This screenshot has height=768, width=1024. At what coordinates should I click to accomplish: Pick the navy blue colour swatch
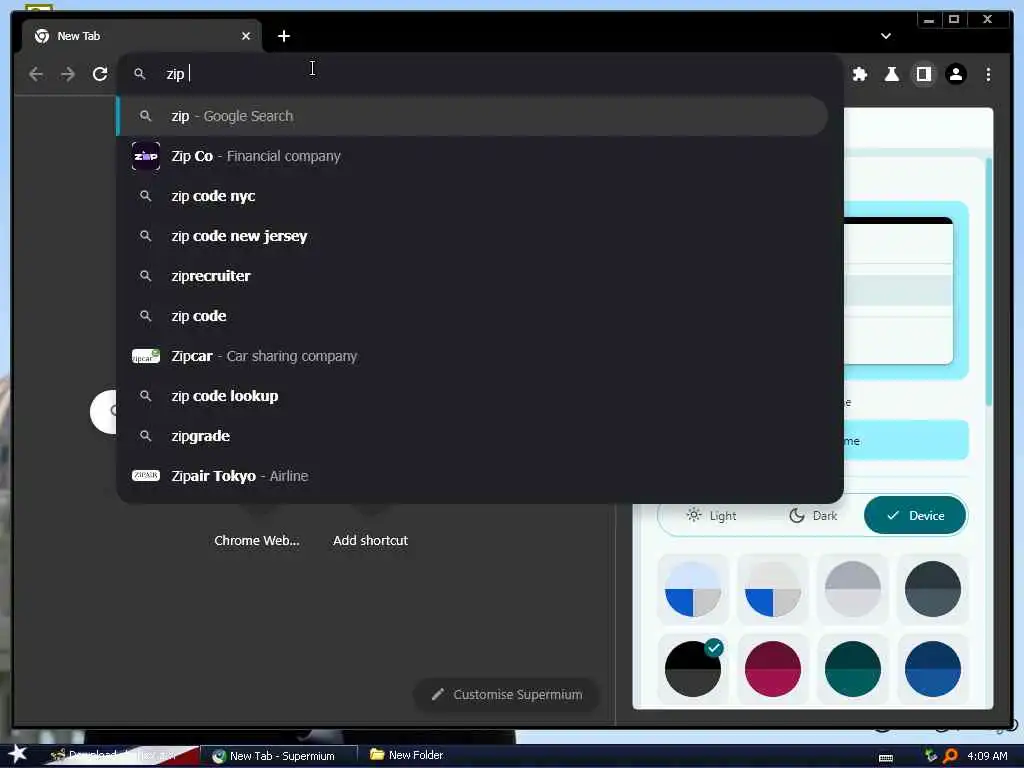point(933,669)
